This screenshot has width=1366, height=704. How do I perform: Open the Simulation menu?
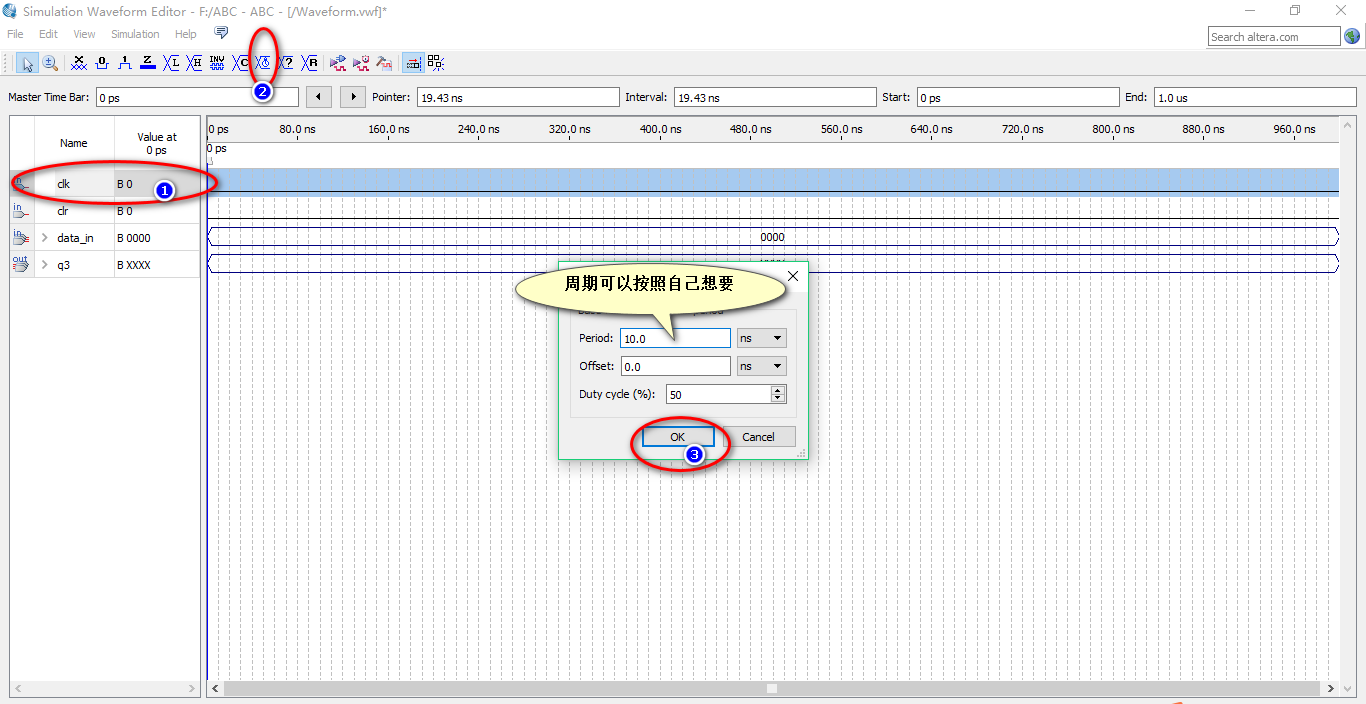coord(135,34)
